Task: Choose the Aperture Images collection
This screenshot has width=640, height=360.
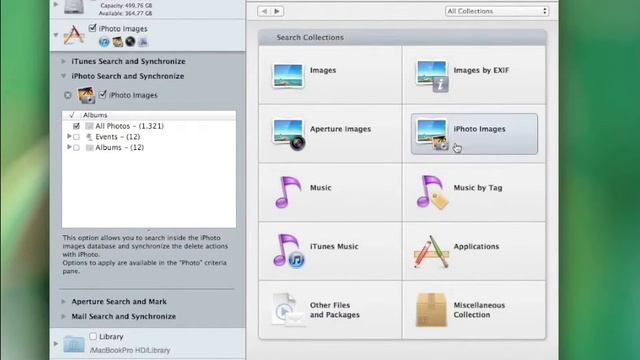Action: tap(330, 134)
